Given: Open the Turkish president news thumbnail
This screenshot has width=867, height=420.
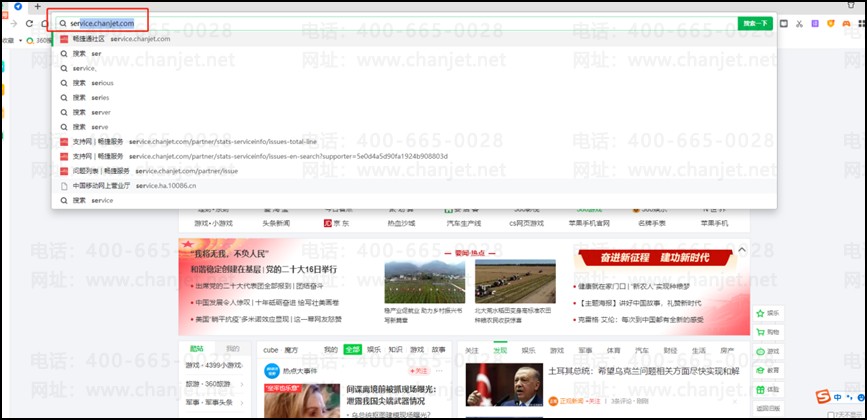Looking at the screenshot, I should coord(504,385).
